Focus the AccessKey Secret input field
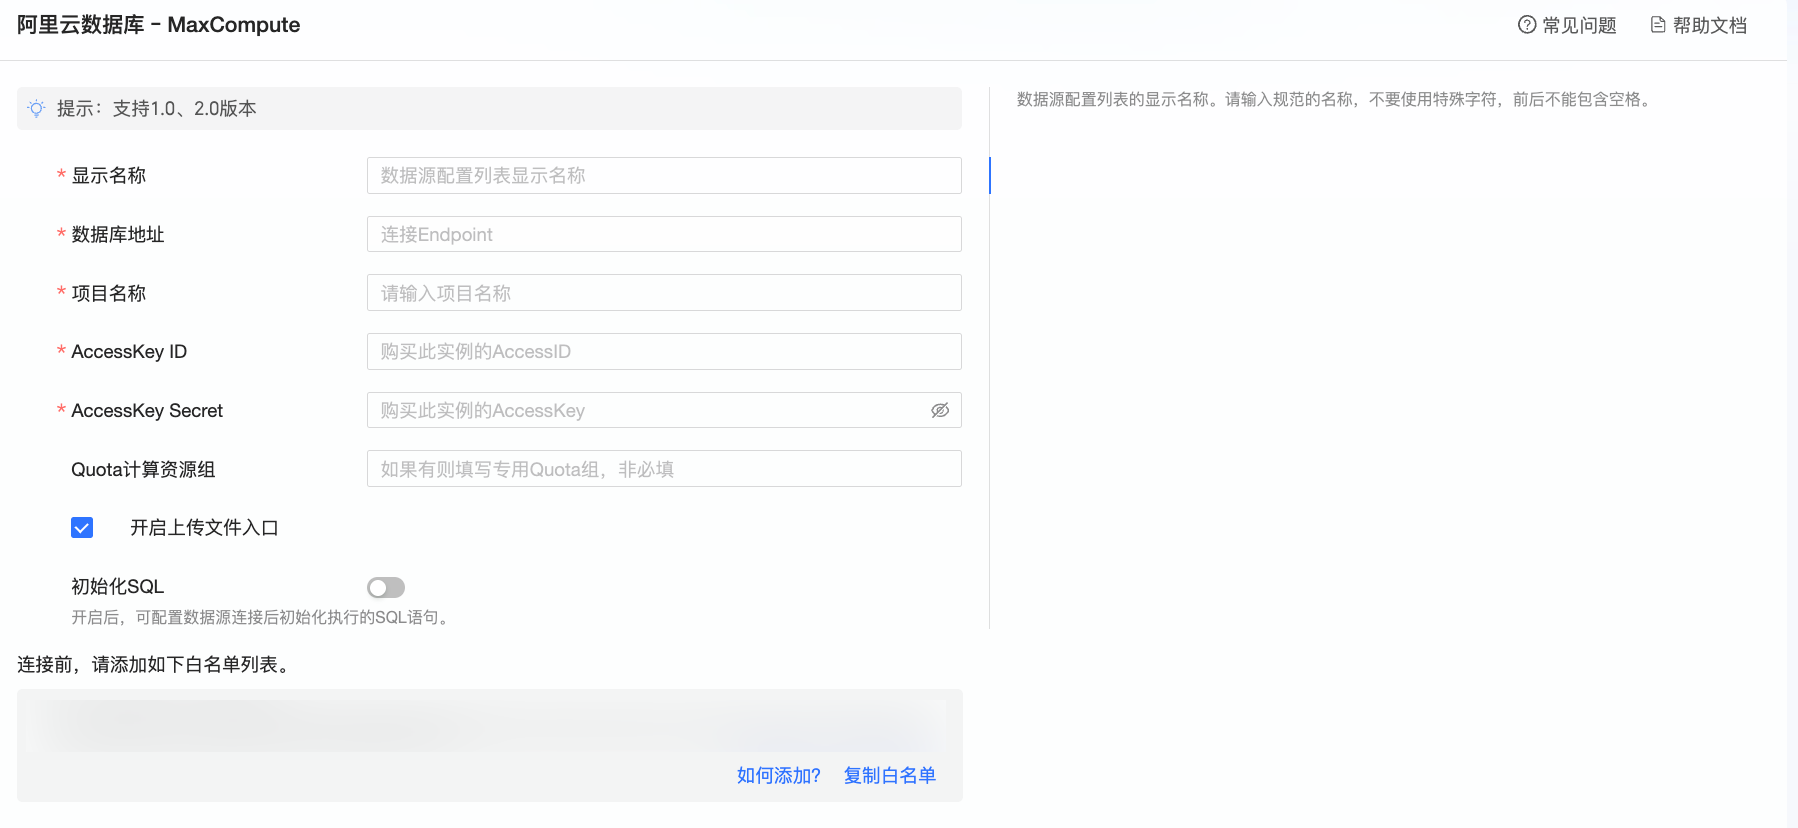This screenshot has height=828, width=1798. [x=664, y=410]
